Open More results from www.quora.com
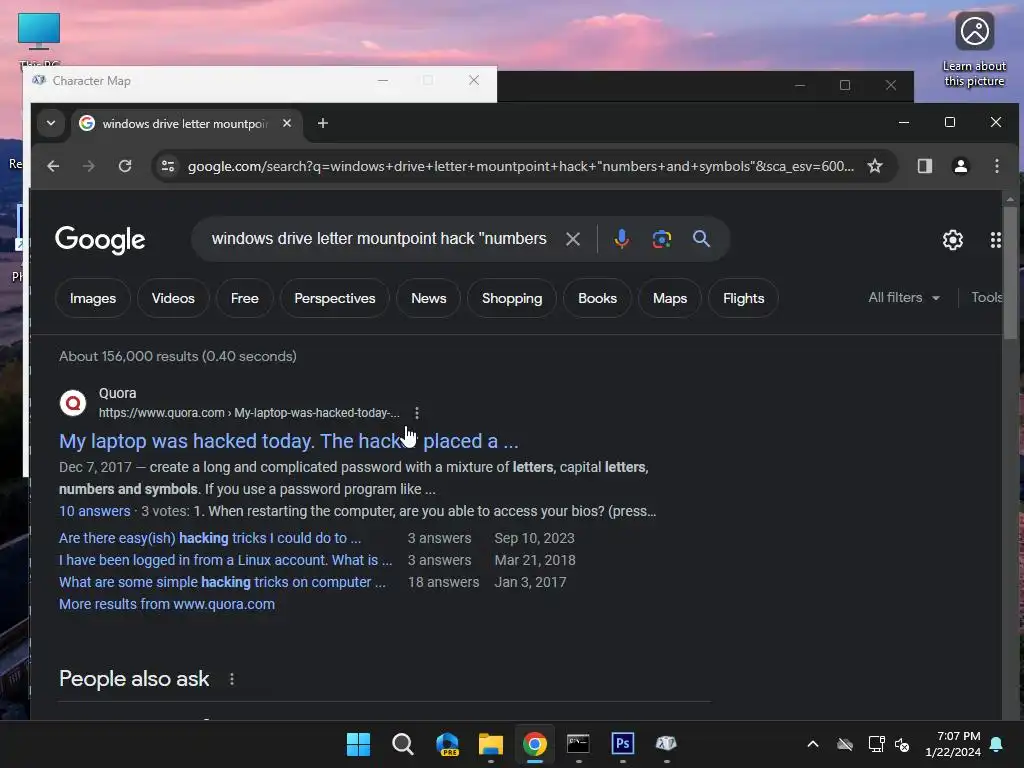1024x768 pixels. [167, 605]
